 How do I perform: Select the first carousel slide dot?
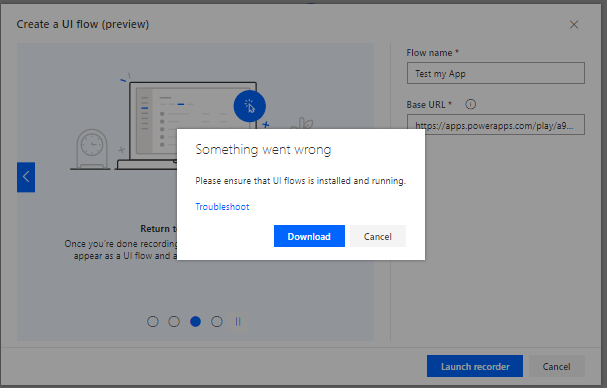(x=153, y=321)
